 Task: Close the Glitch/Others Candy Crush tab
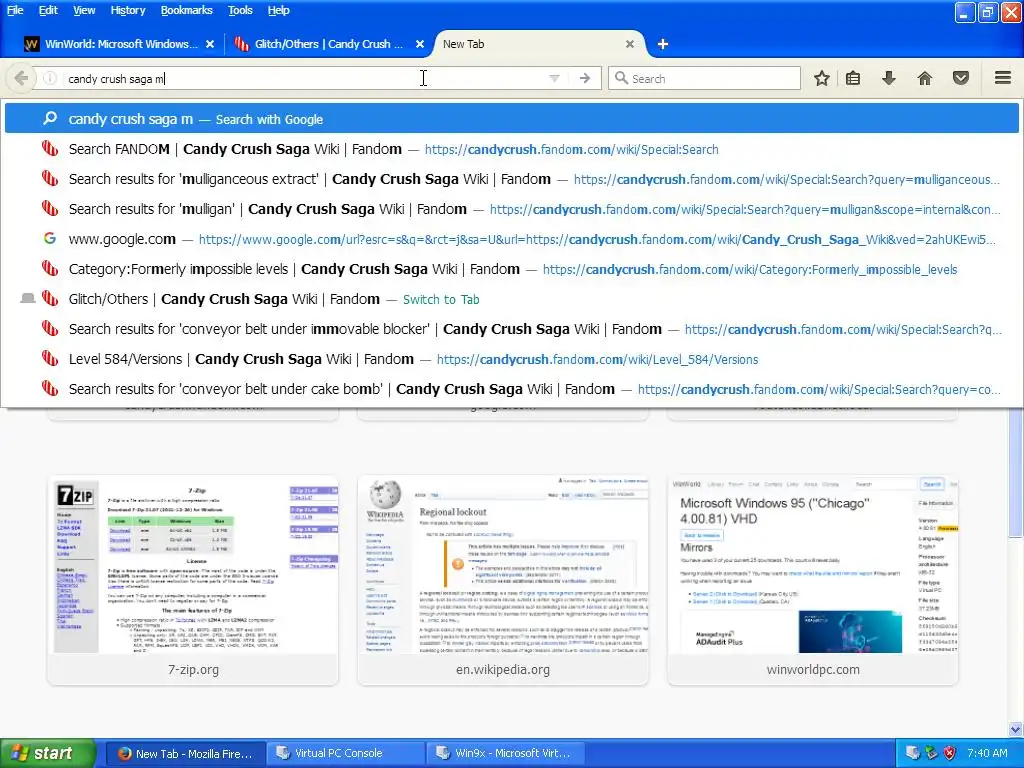pyautogui.click(x=420, y=44)
